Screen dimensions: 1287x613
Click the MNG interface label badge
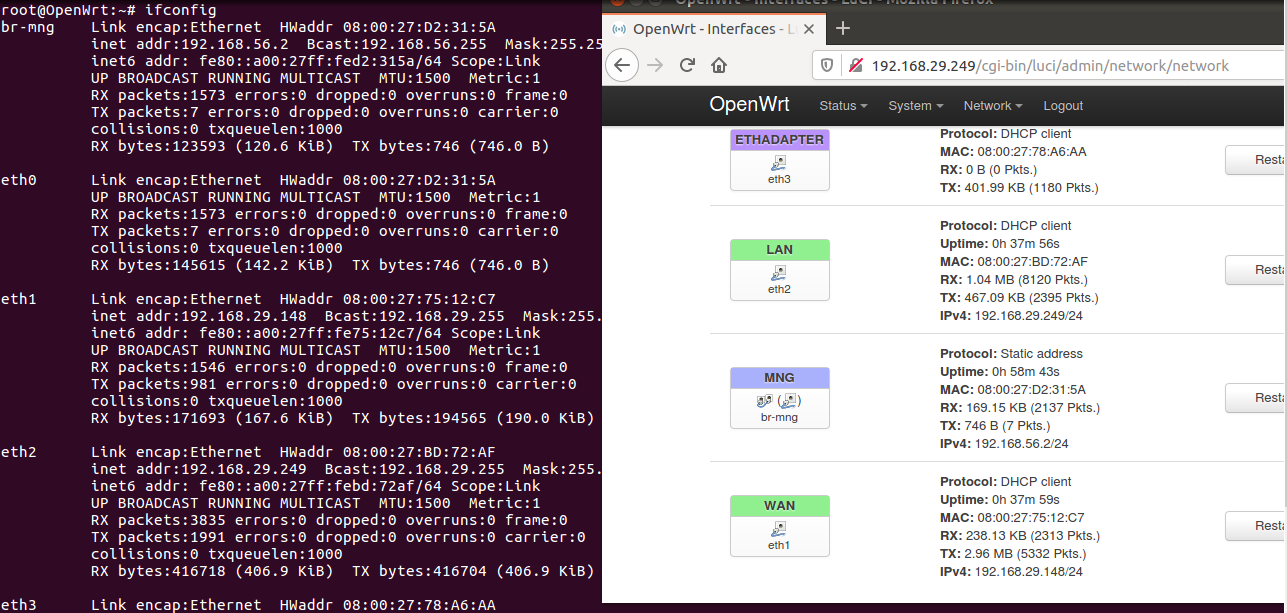779,378
